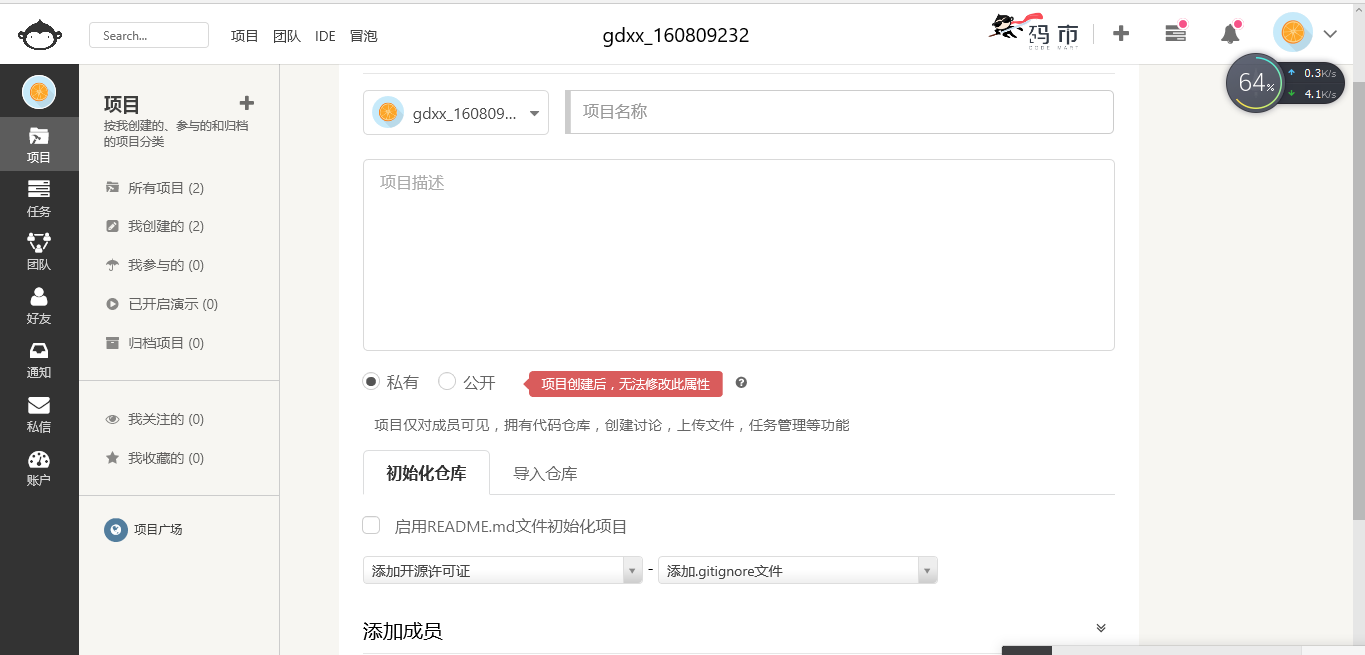Open 我参与的 (0) list

click(155, 265)
